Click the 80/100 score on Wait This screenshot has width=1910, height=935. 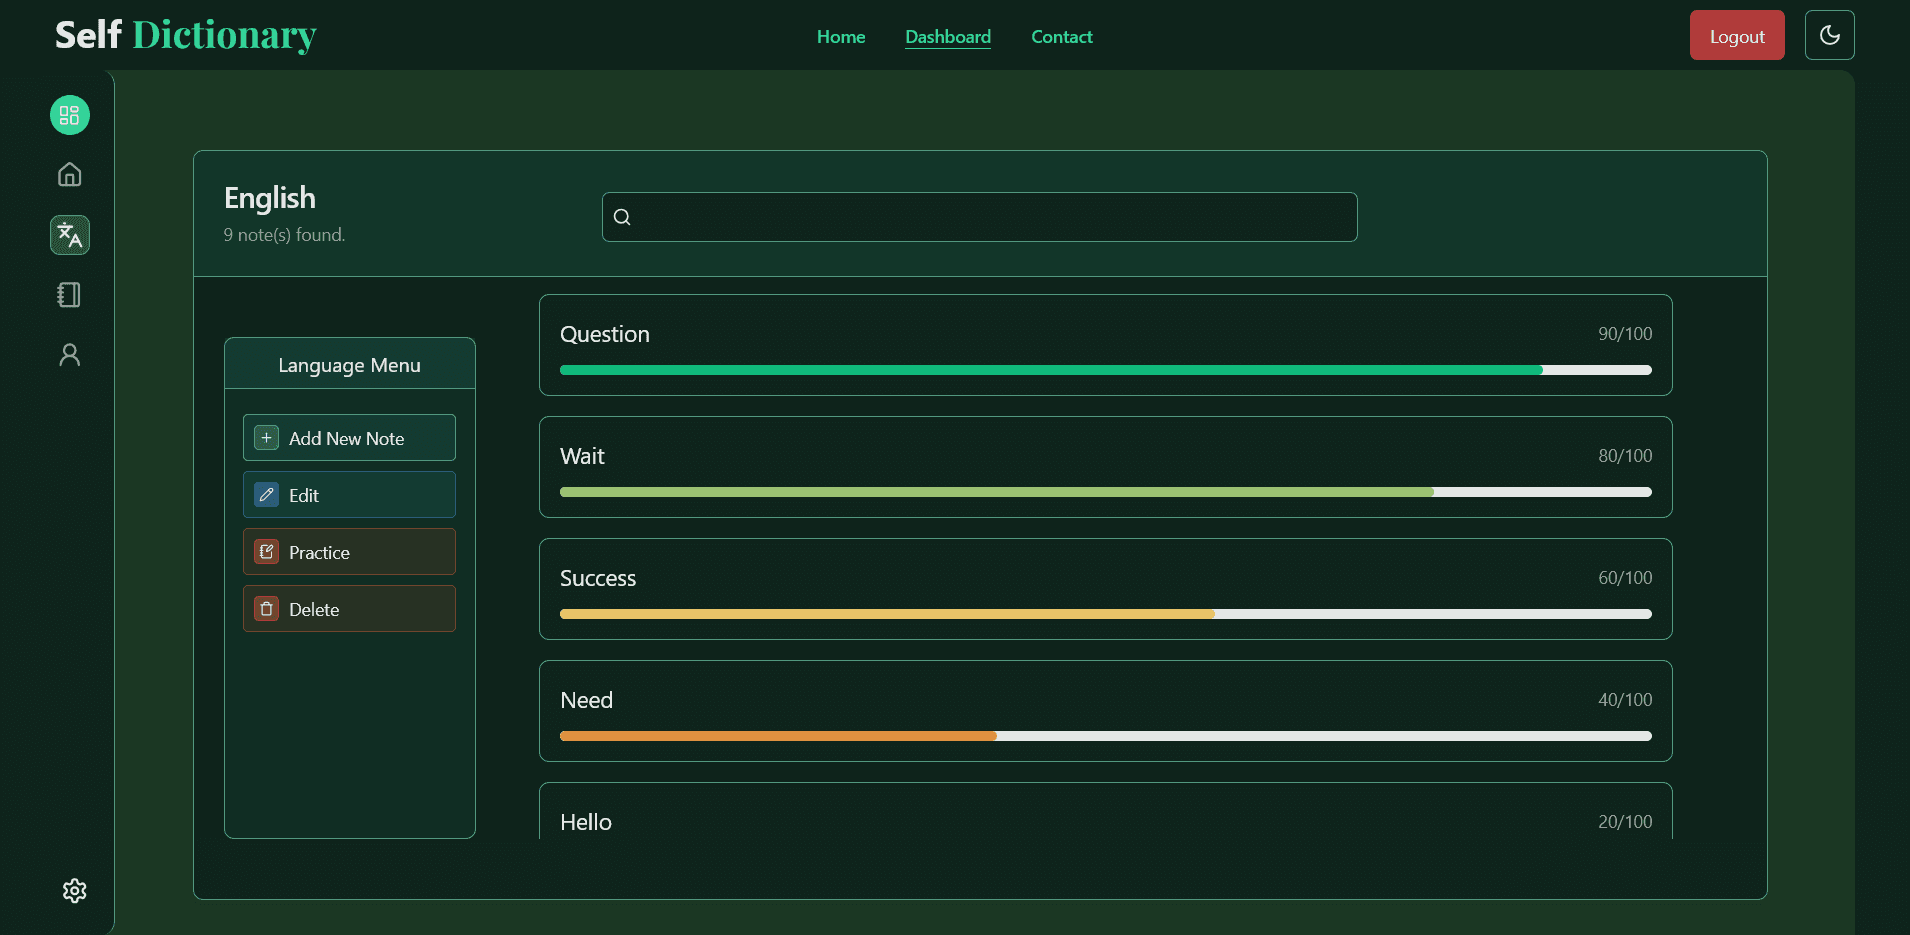click(1625, 456)
